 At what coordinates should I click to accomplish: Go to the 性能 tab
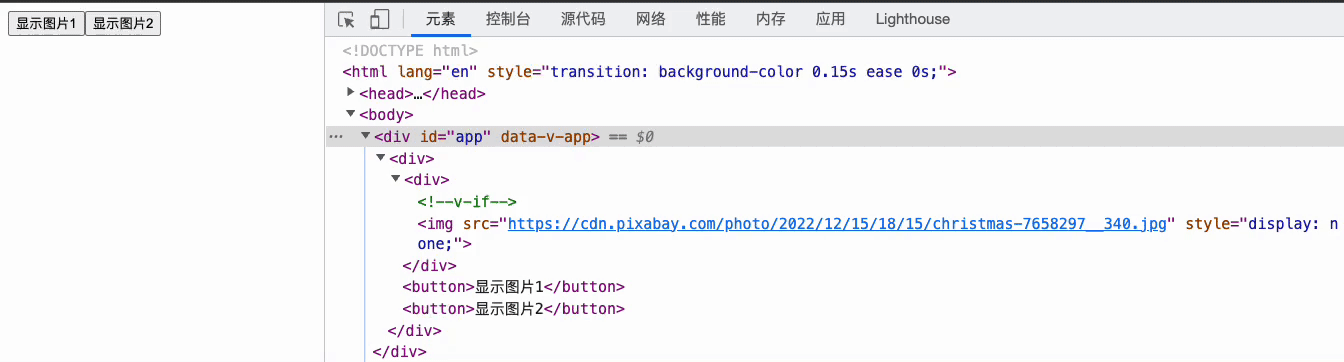click(711, 19)
